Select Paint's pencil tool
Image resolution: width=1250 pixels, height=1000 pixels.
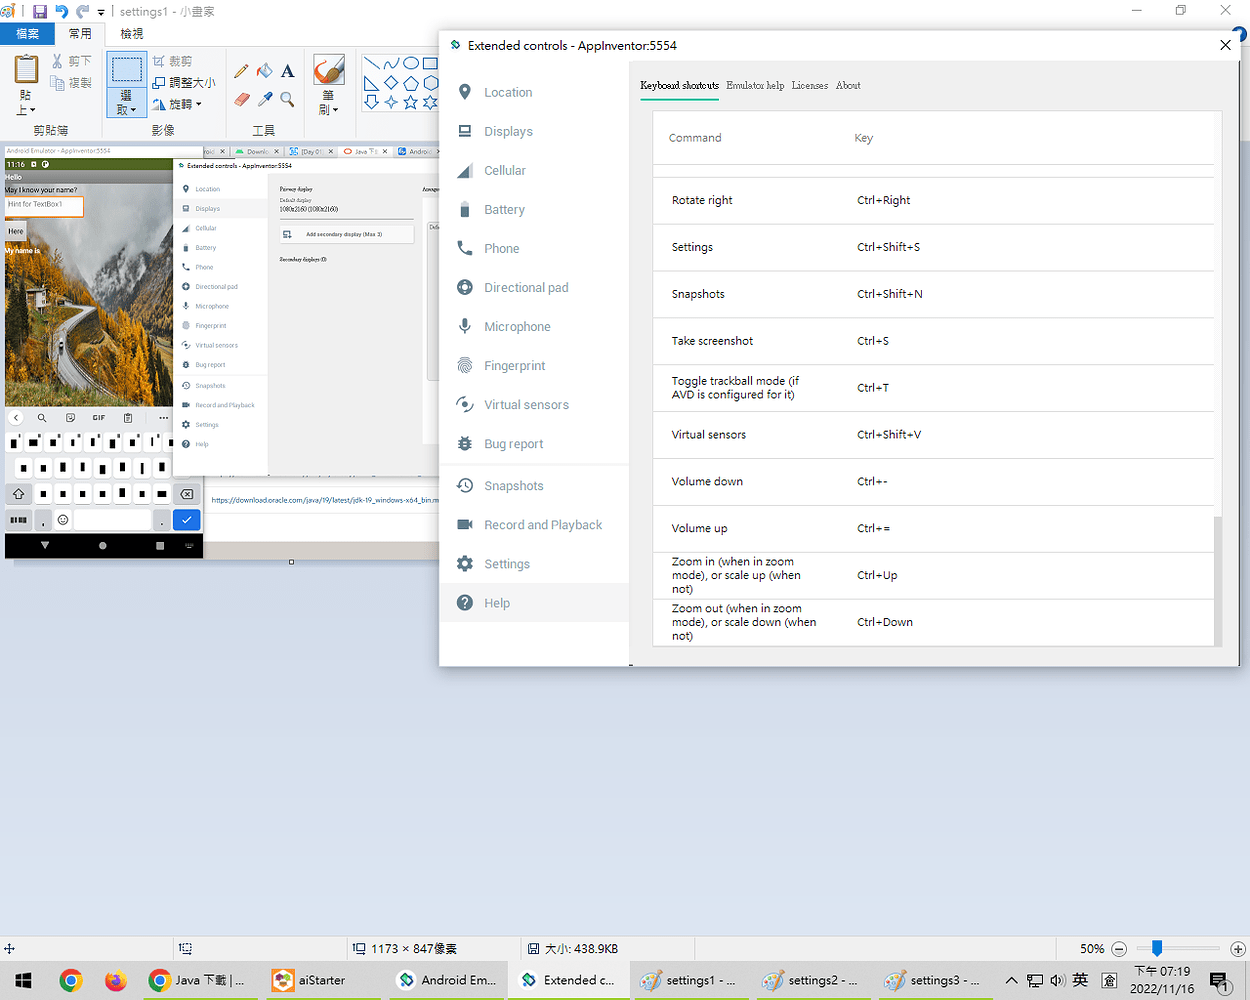click(240, 71)
